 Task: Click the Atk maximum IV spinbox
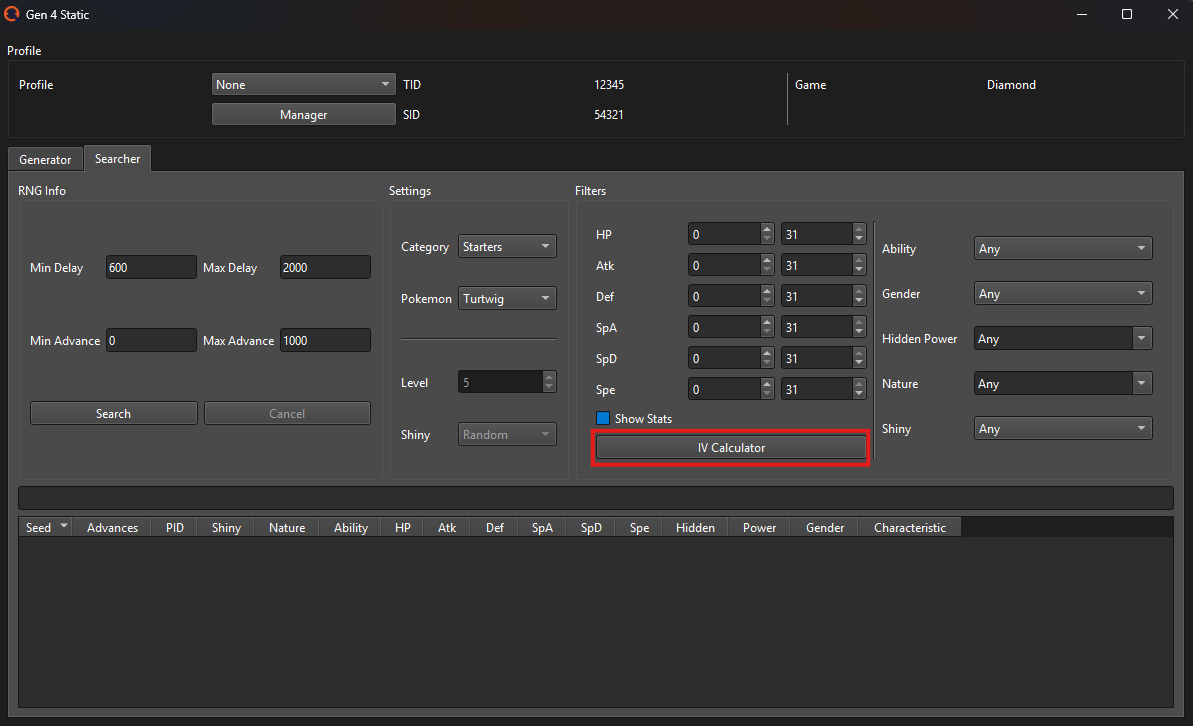point(823,266)
